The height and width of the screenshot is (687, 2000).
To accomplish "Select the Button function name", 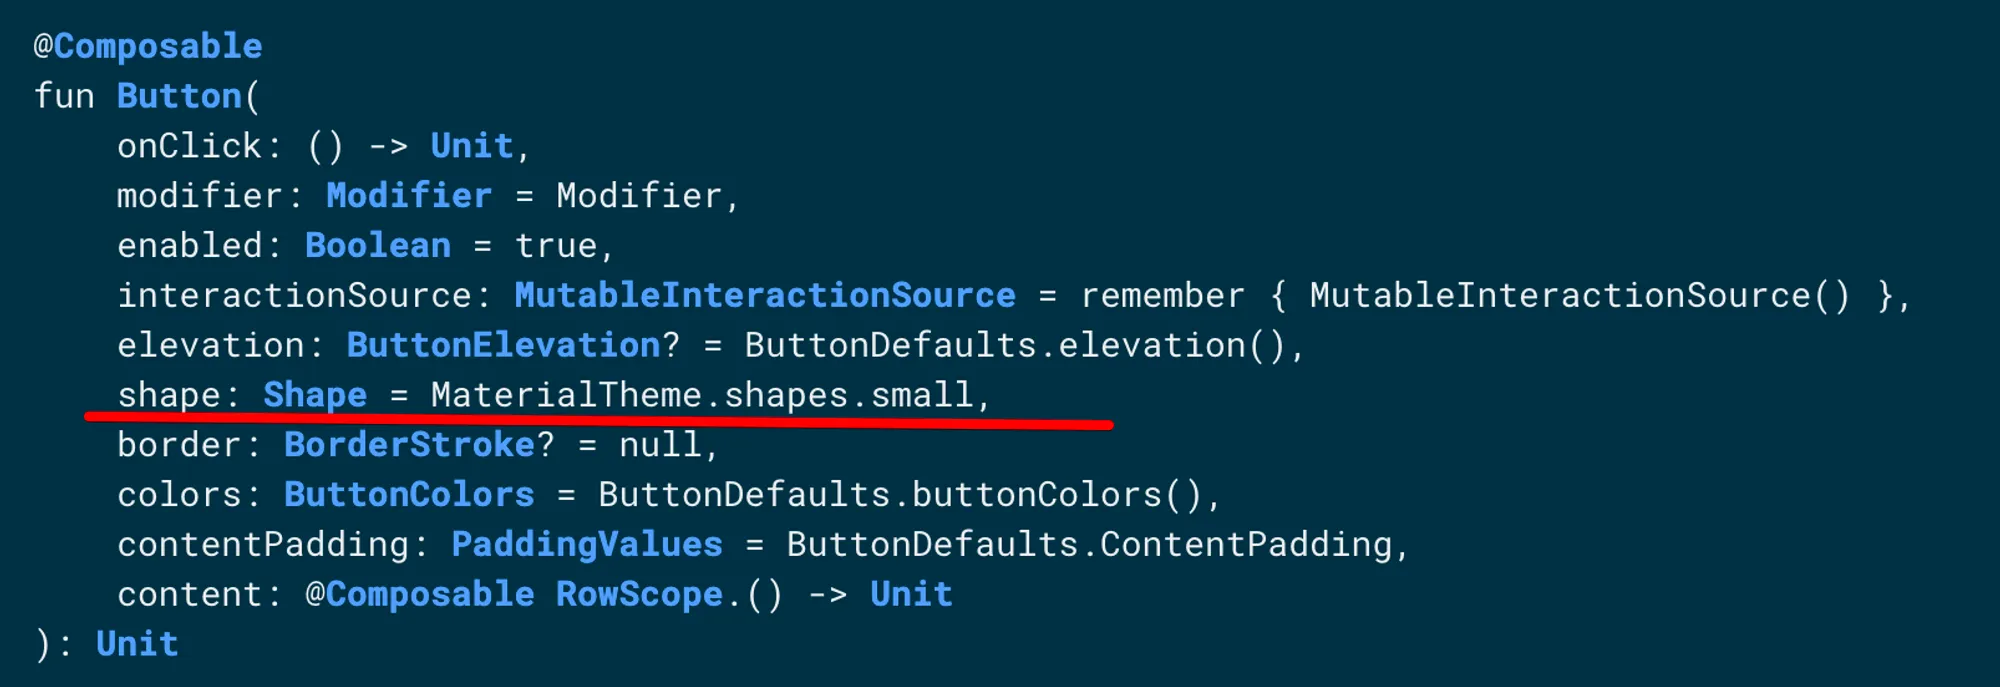I will pyautogui.click(x=179, y=96).
